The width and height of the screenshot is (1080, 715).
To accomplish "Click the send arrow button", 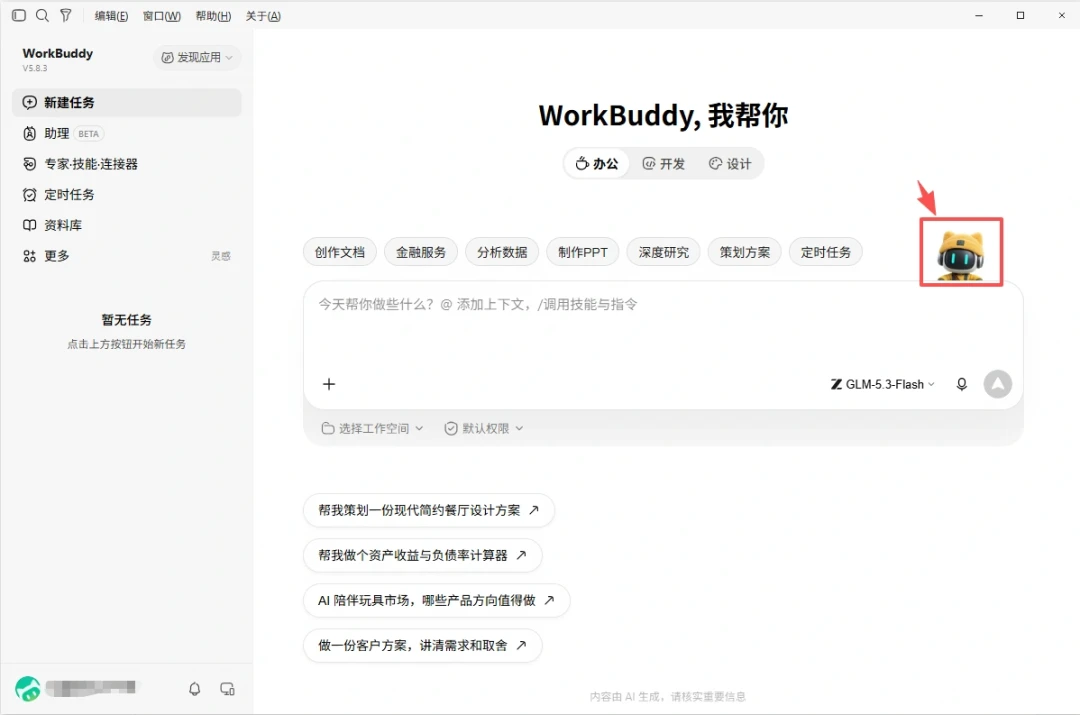I will coord(997,384).
